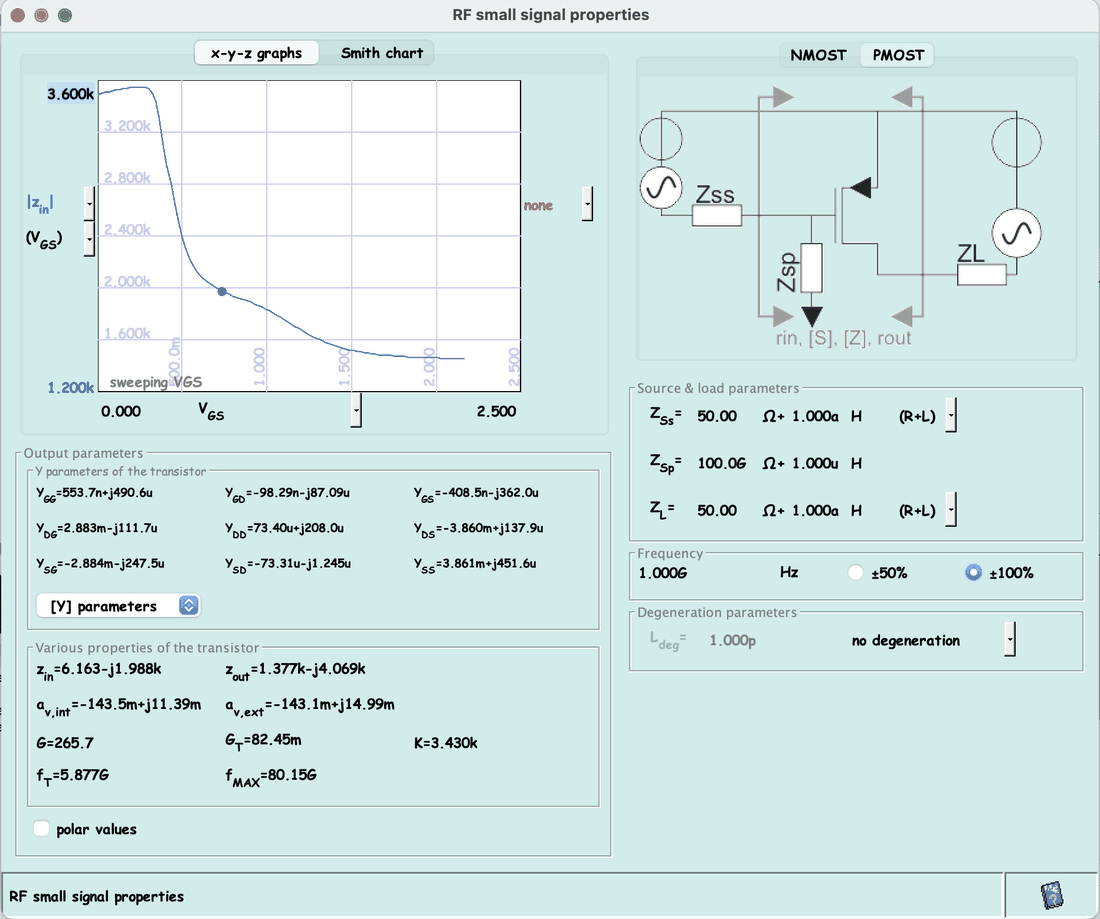This screenshot has height=919, width=1100.
Task: Select the Zsp impedance block in schematic
Action: pos(812,267)
